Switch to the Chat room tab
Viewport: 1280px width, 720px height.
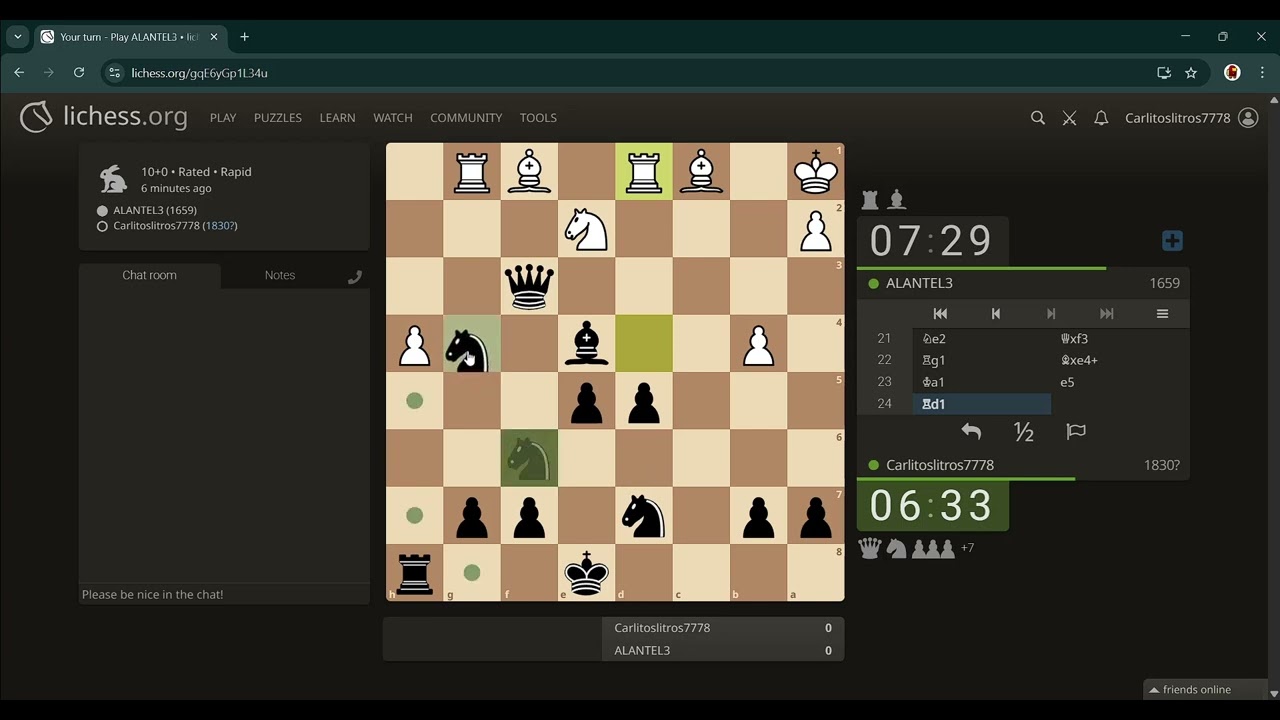(149, 275)
